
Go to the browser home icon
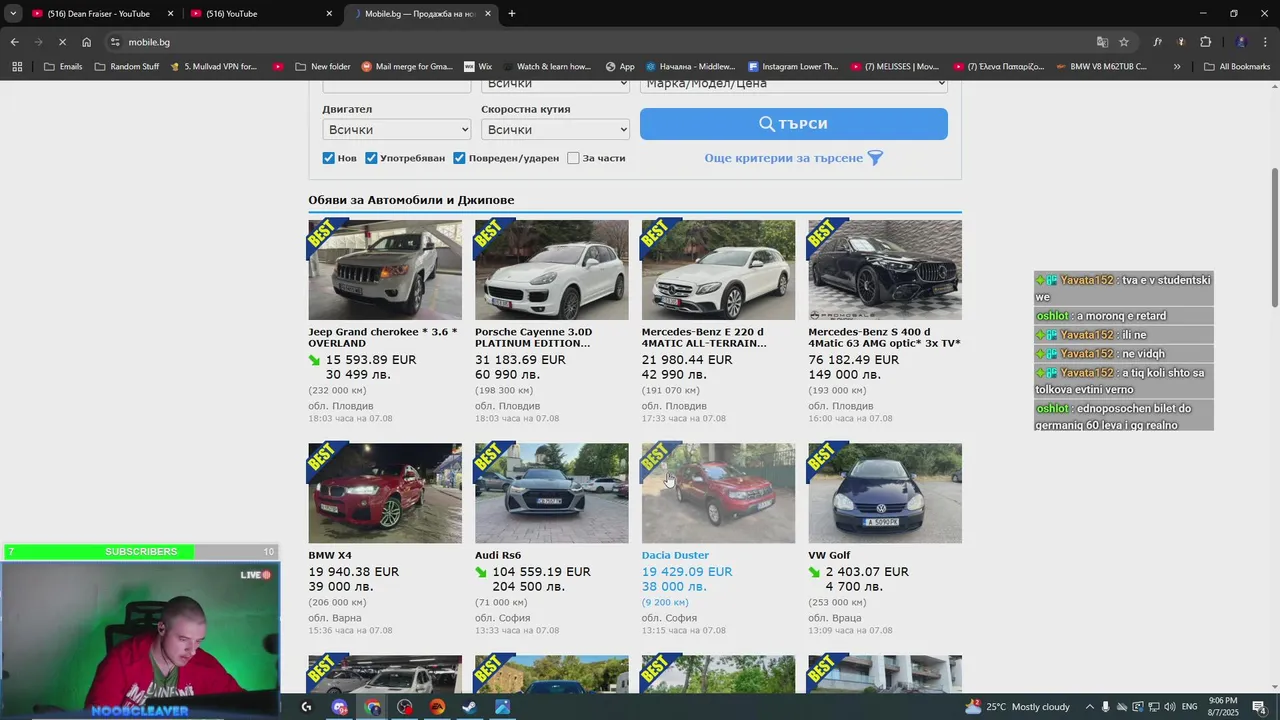coord(87,42)
